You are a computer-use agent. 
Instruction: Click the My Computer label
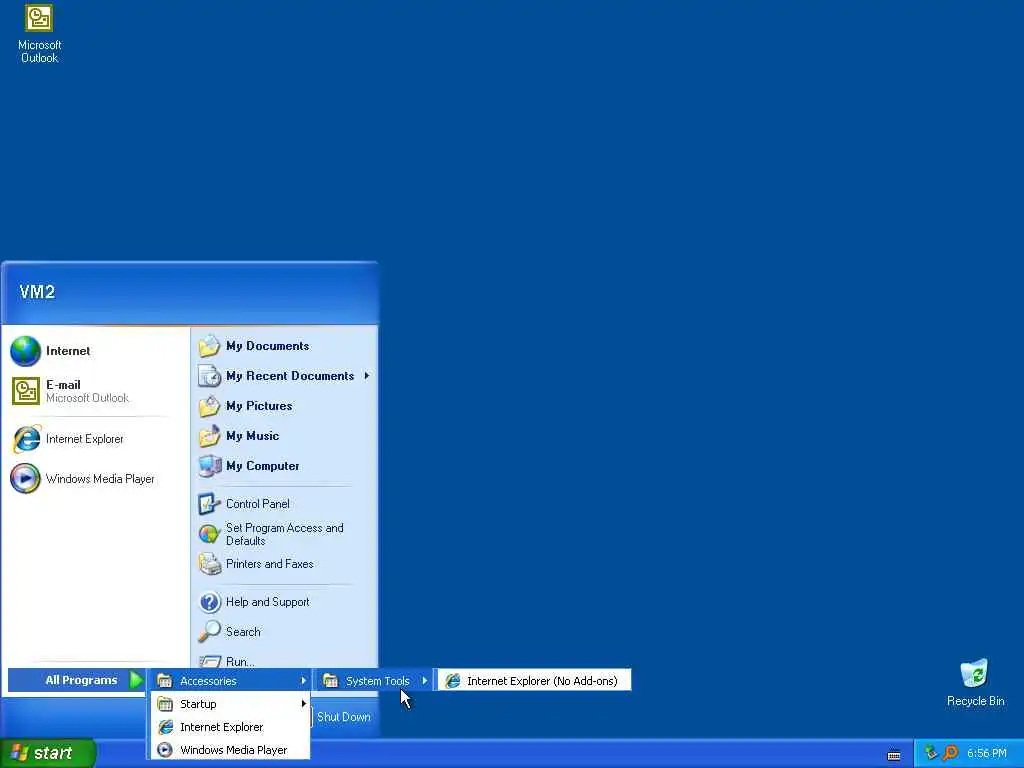click(263, 466)
